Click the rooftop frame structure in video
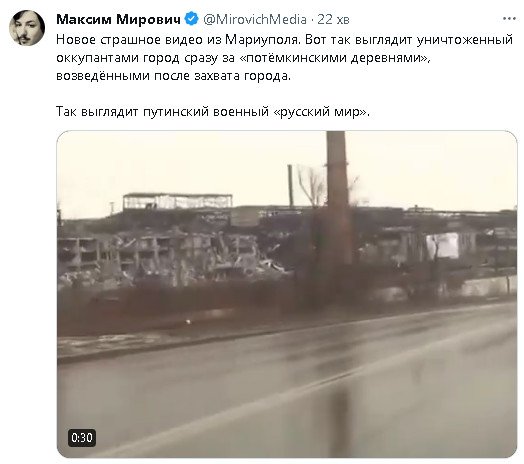Image resolution: width=524 pixels, height=464 pixels. pyautogui.click(x=177, y=201)
